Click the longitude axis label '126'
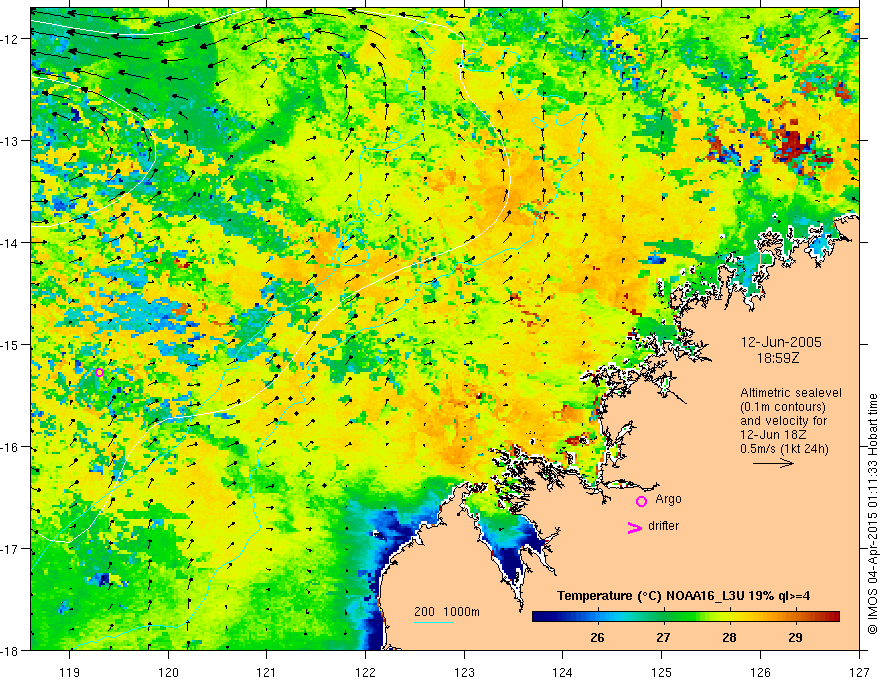 tap(760, 672)
